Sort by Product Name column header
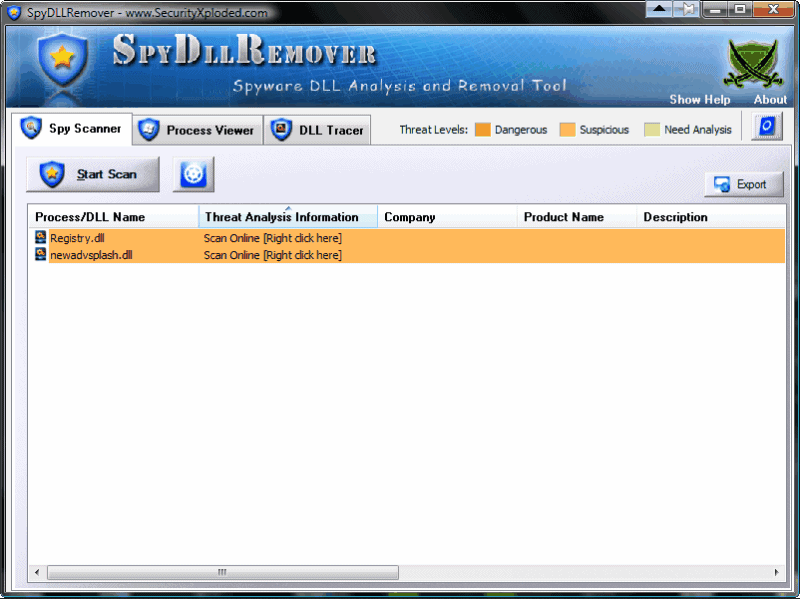The image size is (800, 599). (x=577, y=217)
